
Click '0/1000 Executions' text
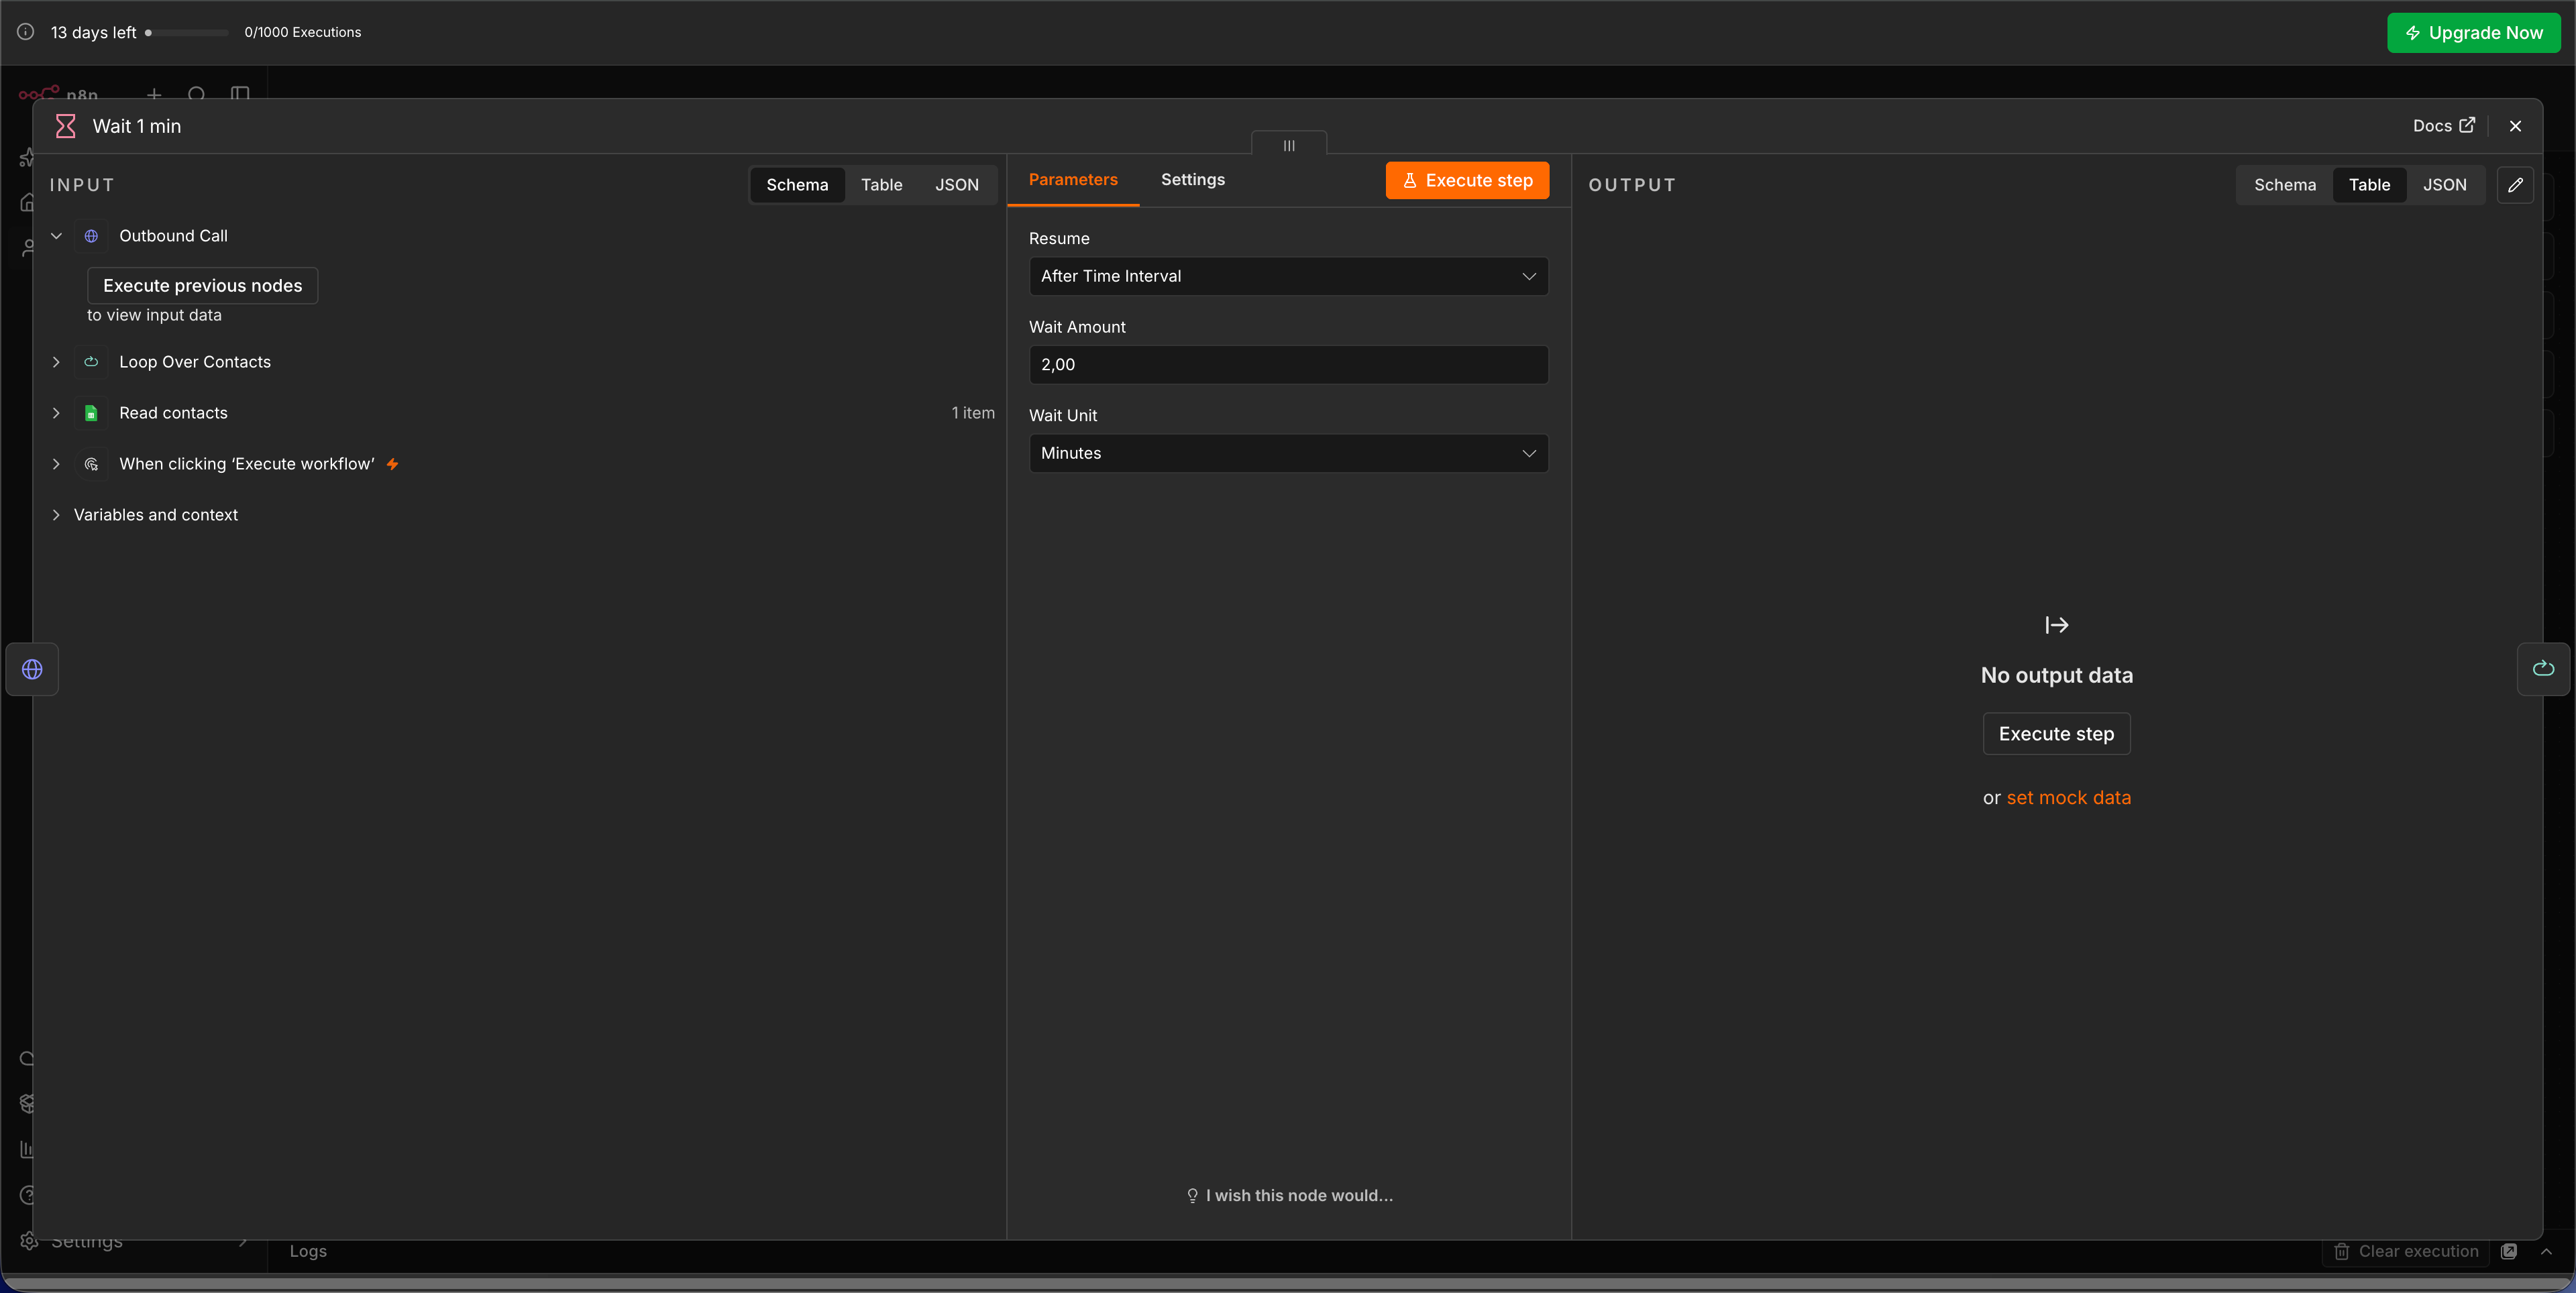click(303, 33)
